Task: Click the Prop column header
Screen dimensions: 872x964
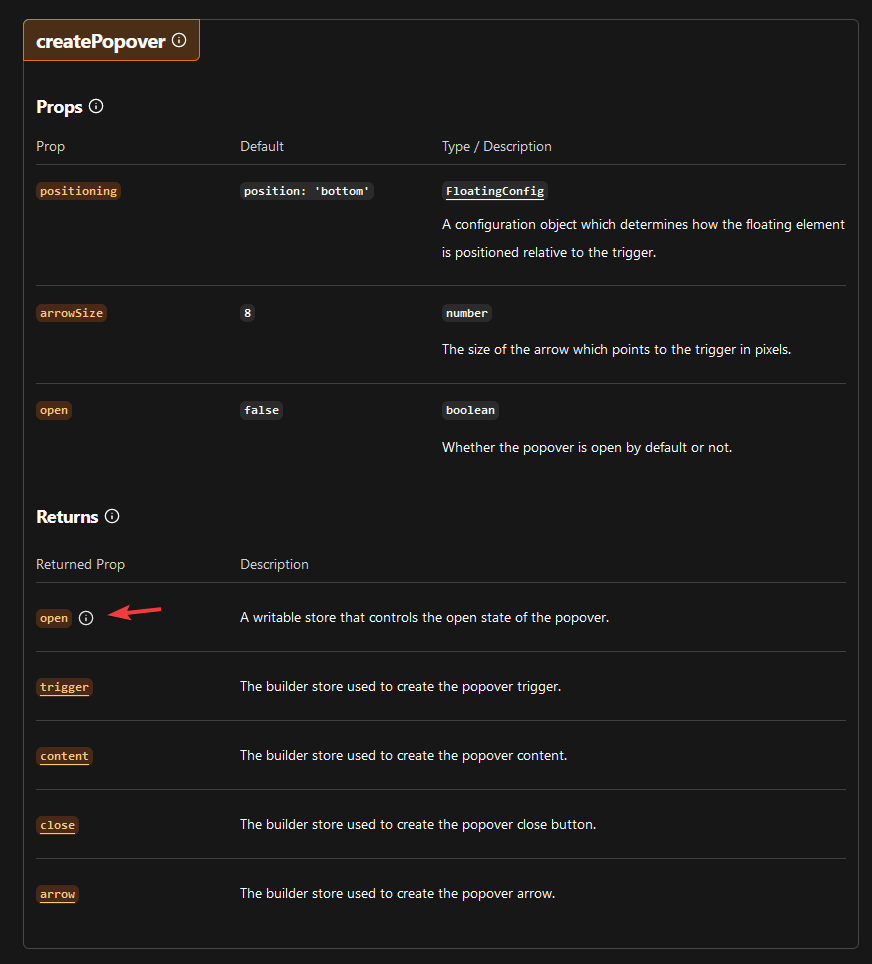Action: 50,146
